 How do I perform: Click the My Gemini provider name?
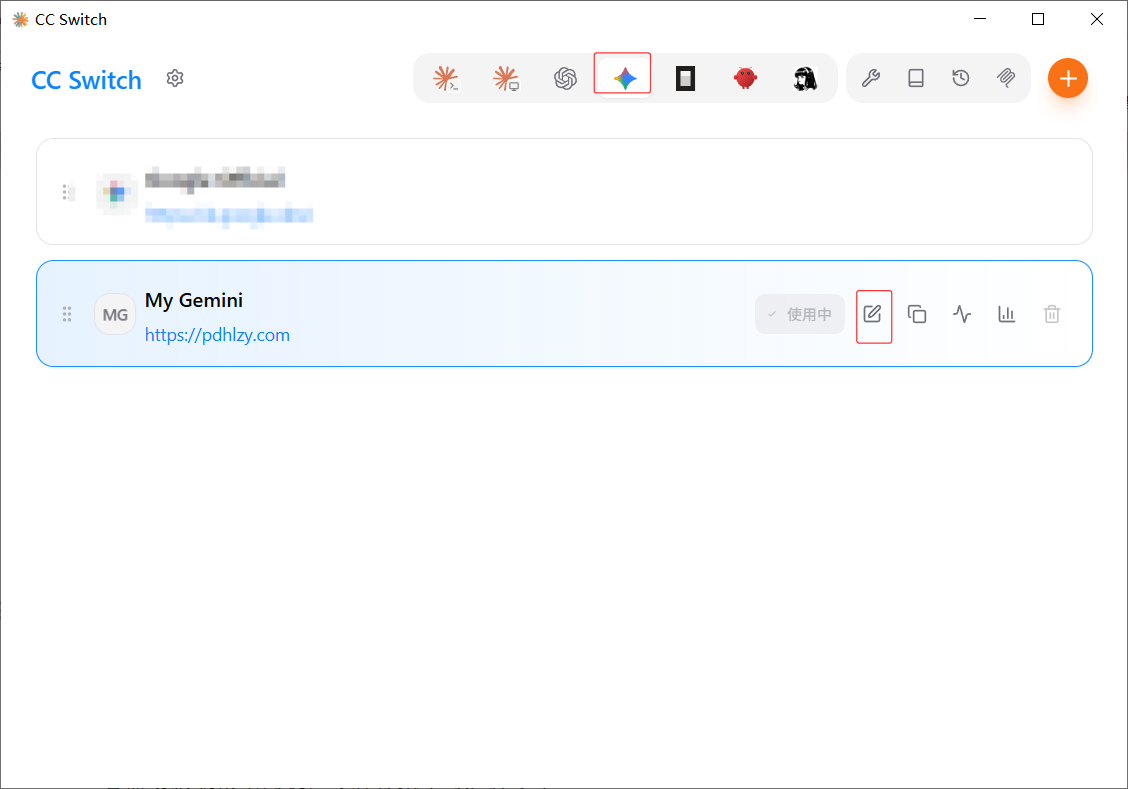(194, 301)
